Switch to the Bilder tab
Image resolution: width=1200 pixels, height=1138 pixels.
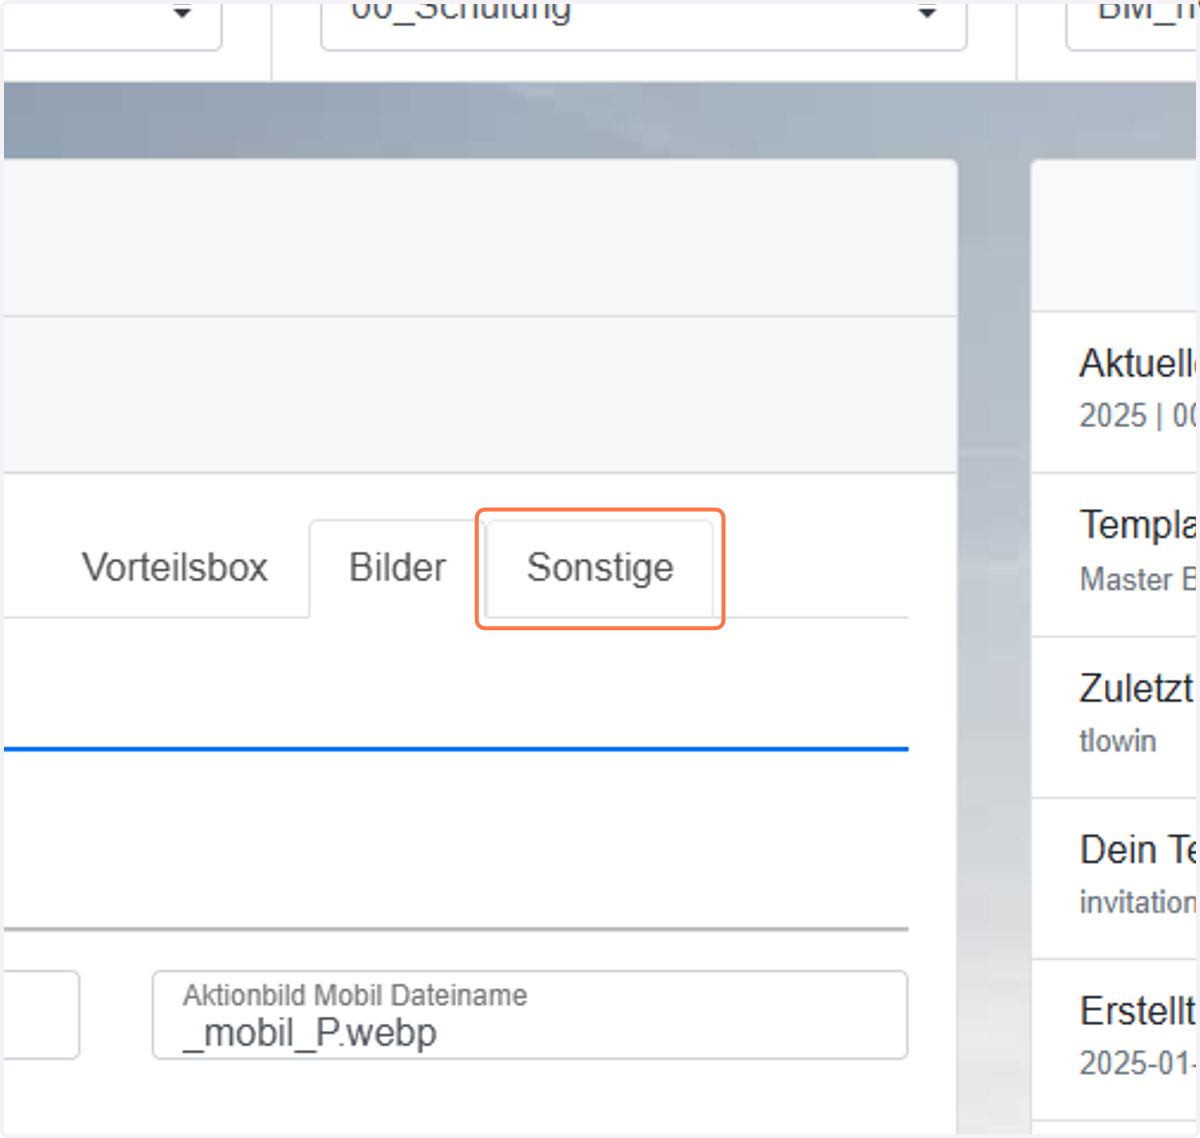[397, 568]
